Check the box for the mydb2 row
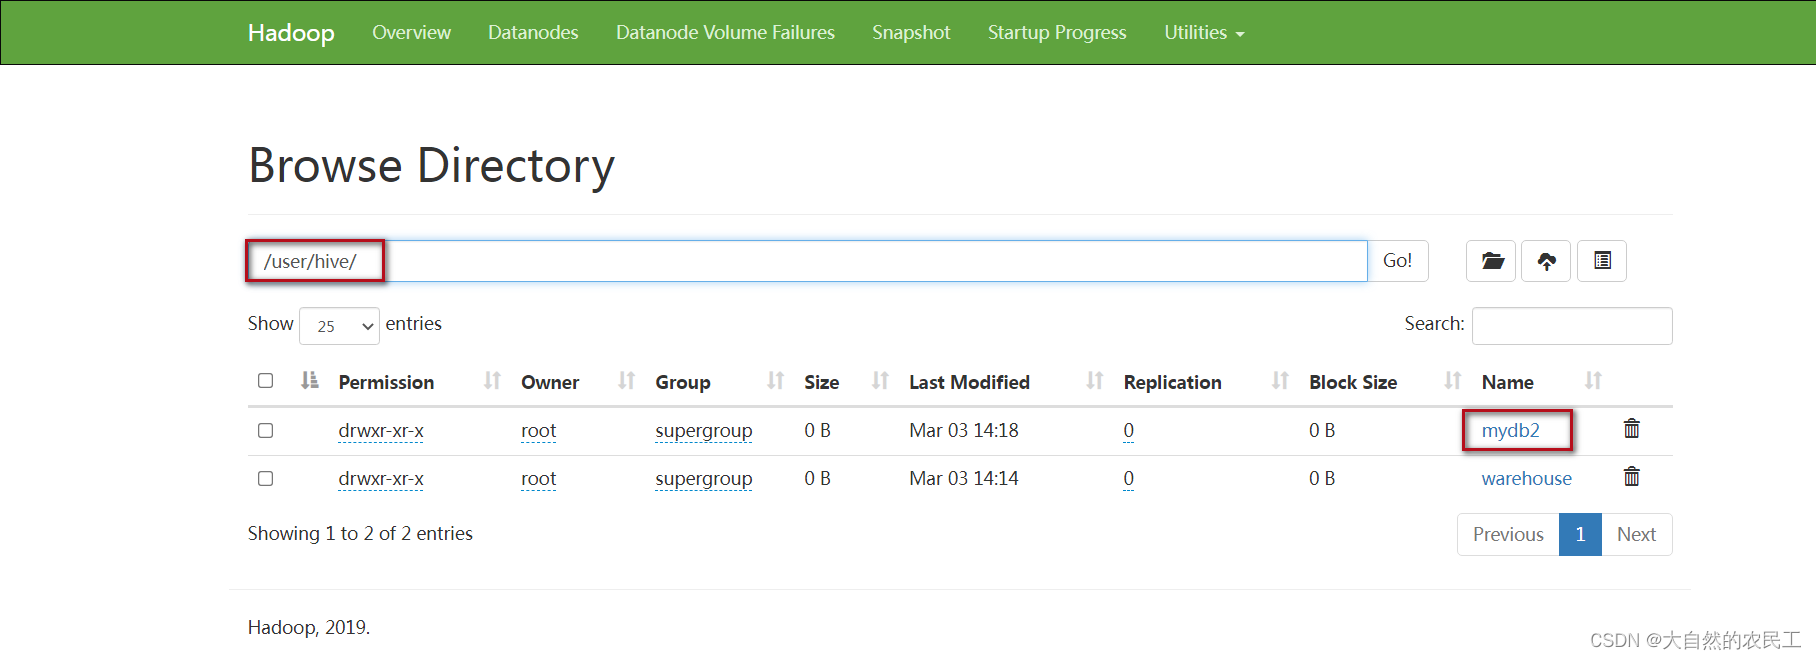 [265, 430]
